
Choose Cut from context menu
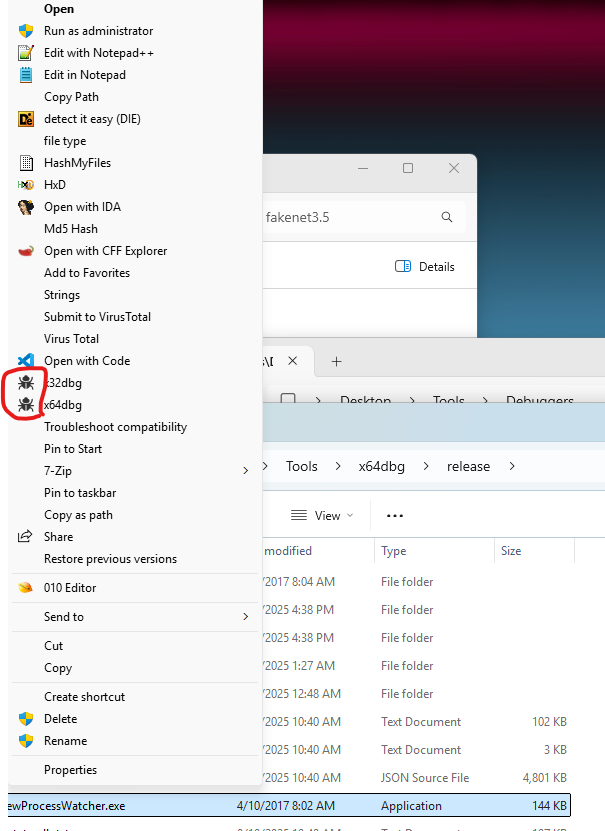pyautogui.click(x=53, y=646)
